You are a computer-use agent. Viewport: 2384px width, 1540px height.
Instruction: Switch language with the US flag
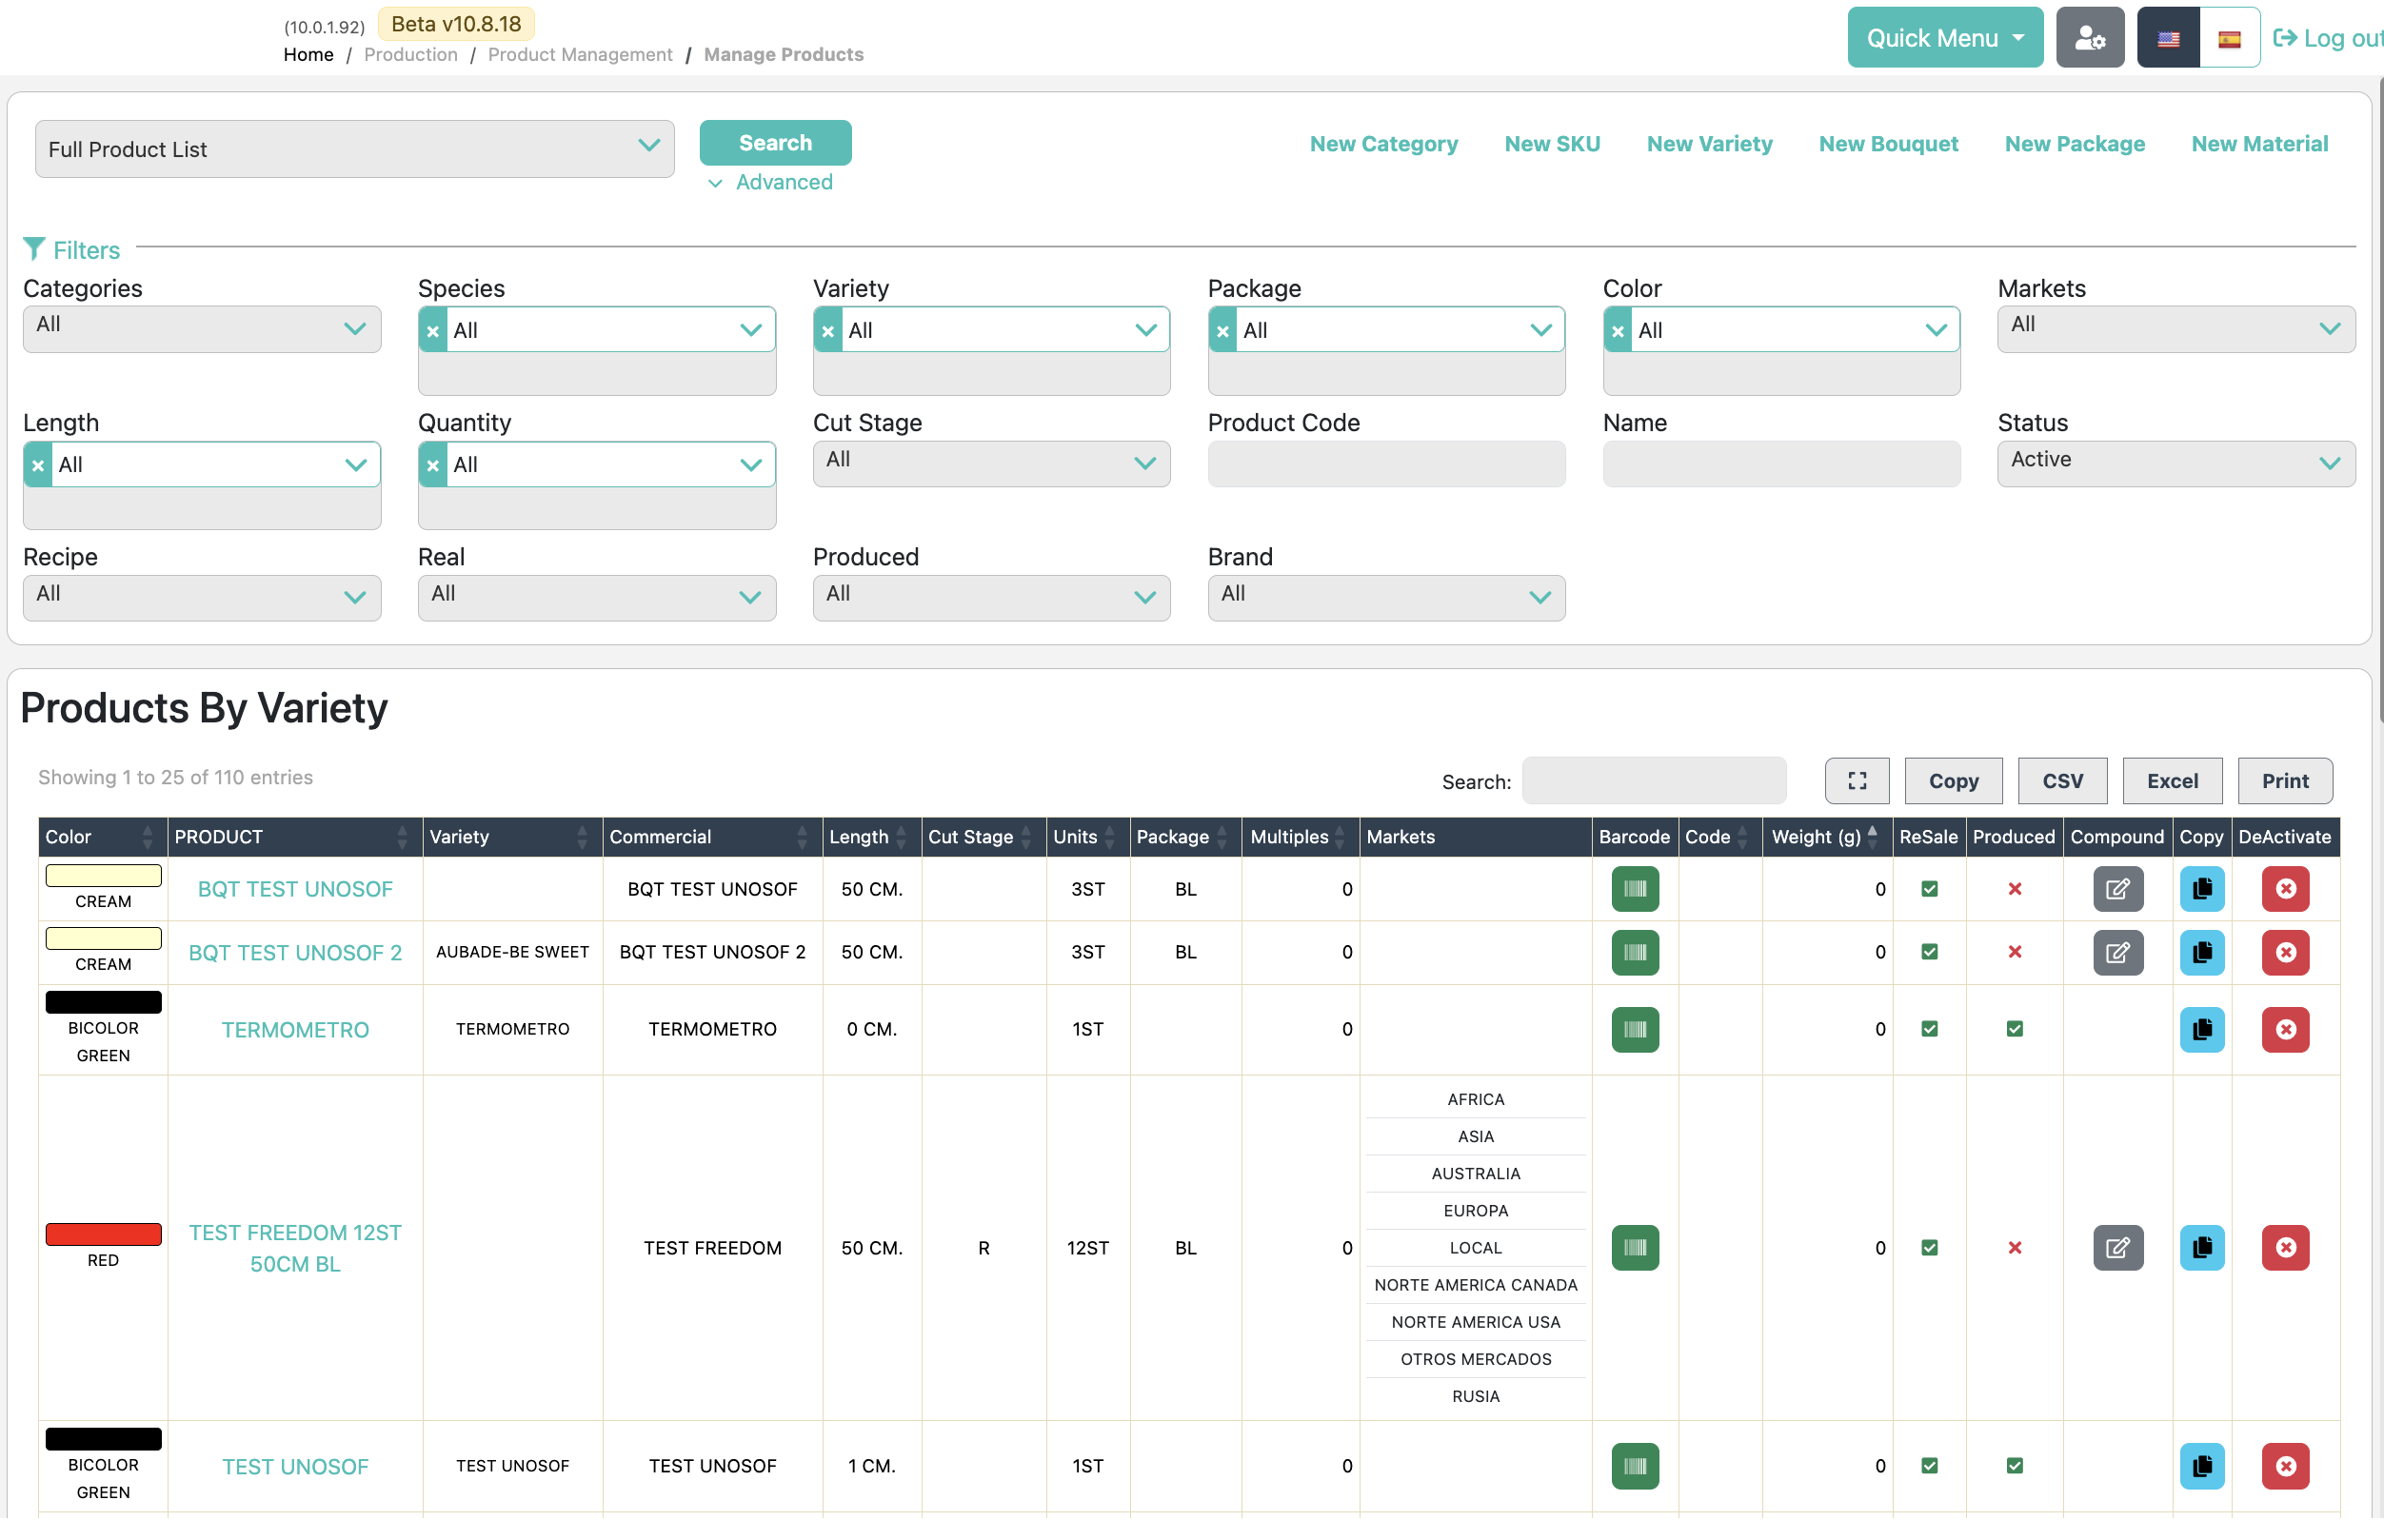[2167, 38]
